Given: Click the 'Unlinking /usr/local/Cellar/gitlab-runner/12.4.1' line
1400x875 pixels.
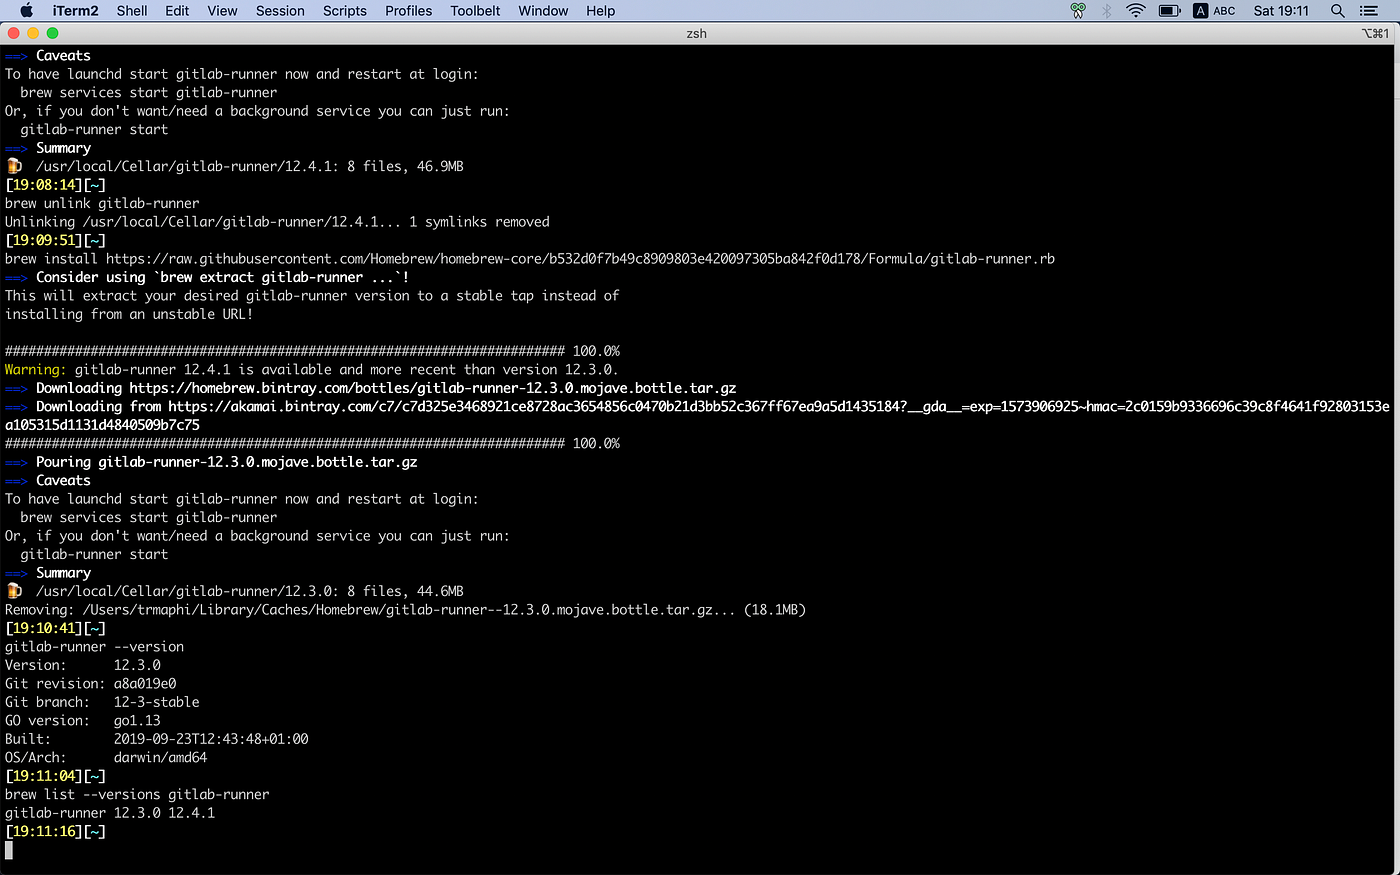Looking at the screenshot, I should (277, 222).
